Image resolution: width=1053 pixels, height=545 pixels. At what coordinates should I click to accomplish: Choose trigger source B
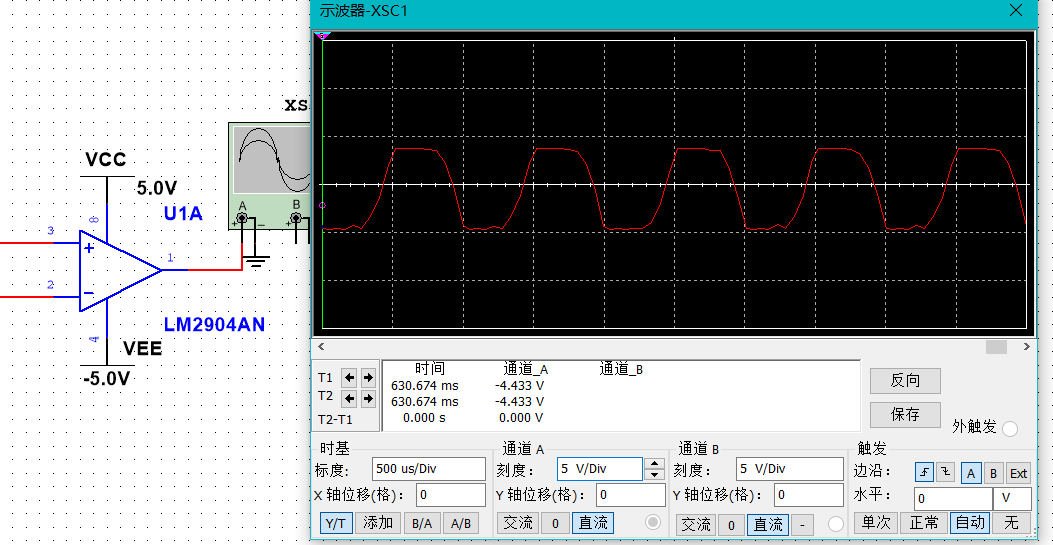click(994, 473)
